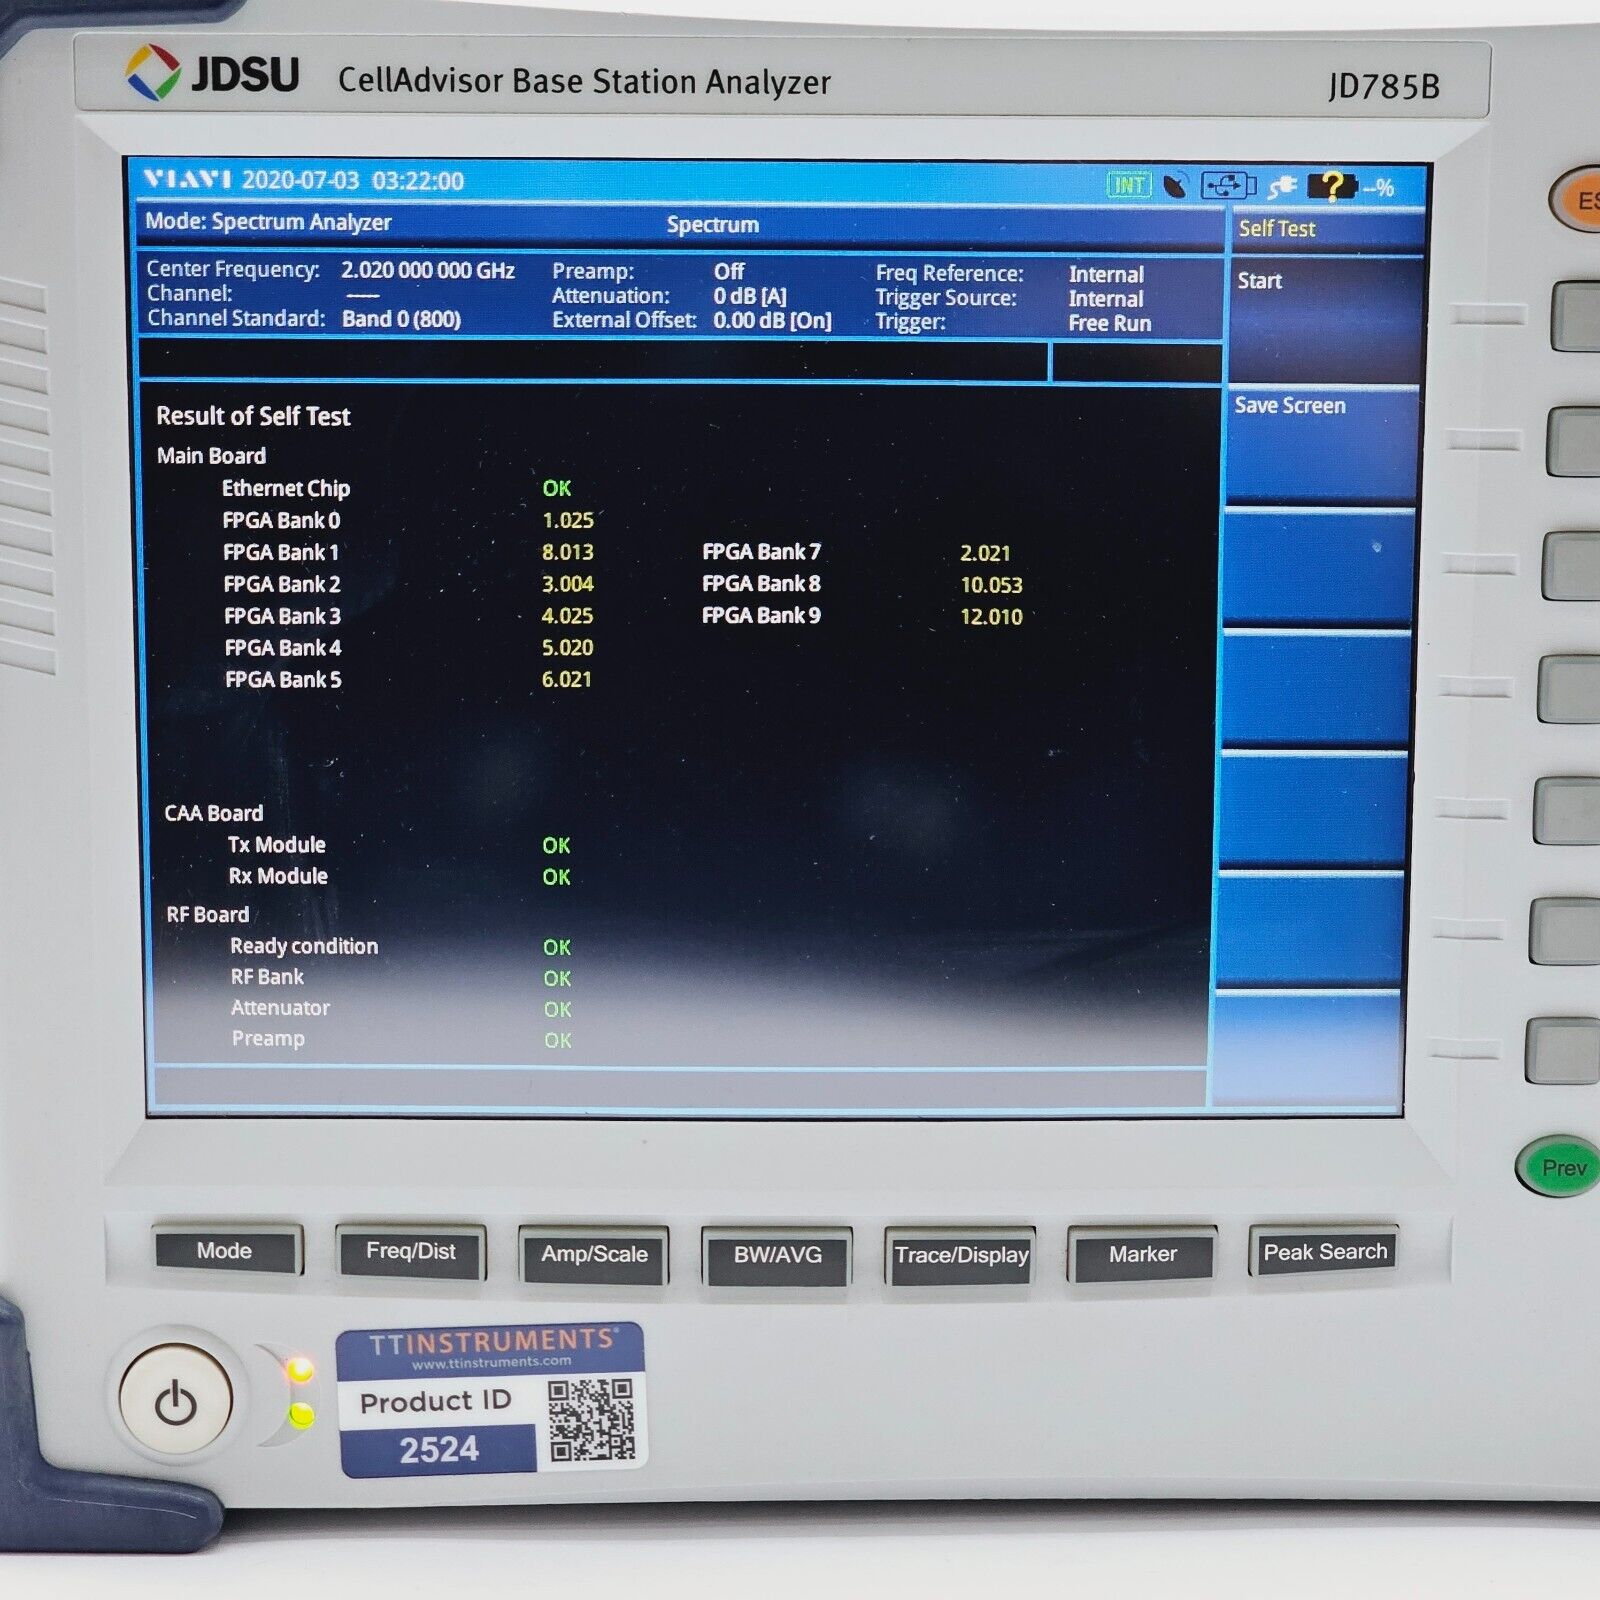Click the AC power plug icon
This screenshot has width=1600, height=1600.
(x=1282, y=186)
